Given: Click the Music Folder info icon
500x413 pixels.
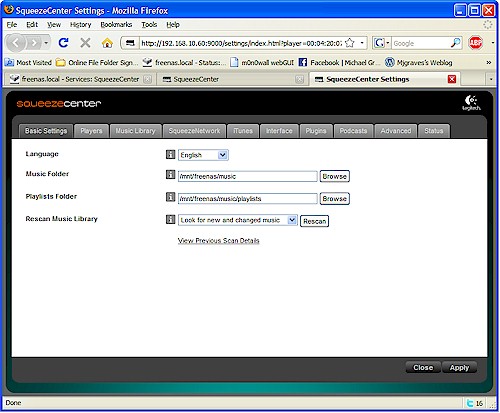Looking at the screenshot, I should tap(170, 174).
